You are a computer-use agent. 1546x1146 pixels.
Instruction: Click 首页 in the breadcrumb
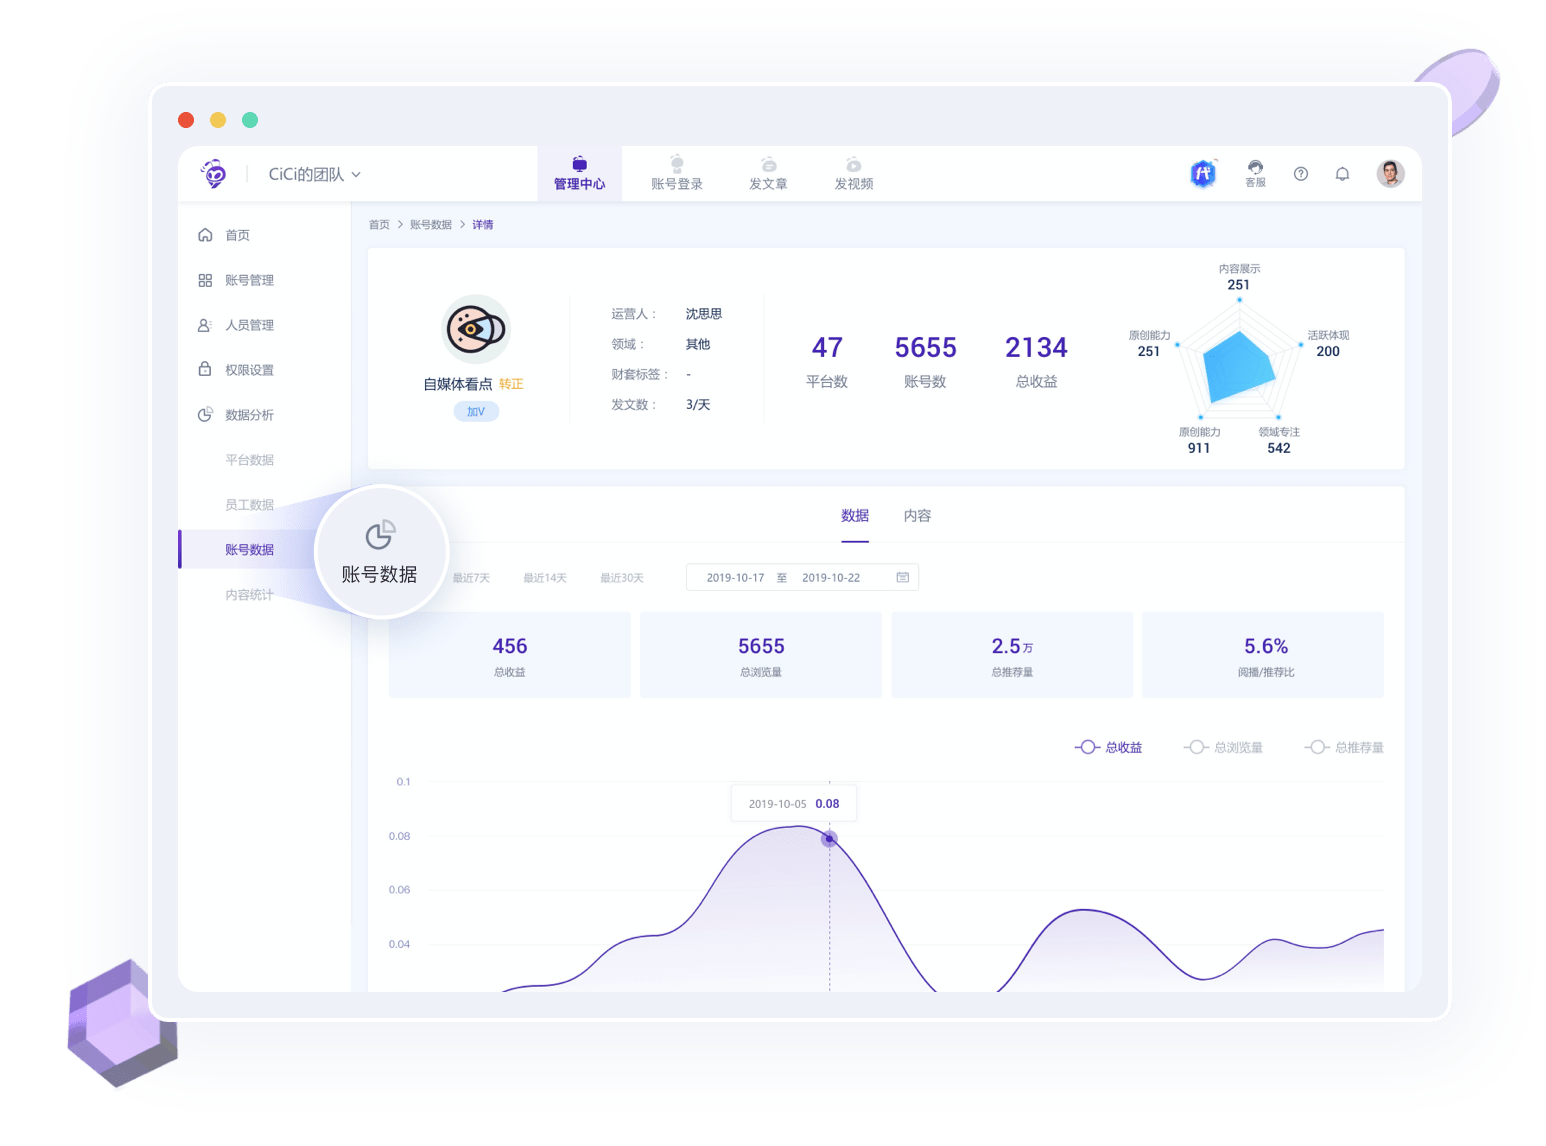tap(379, 225)
